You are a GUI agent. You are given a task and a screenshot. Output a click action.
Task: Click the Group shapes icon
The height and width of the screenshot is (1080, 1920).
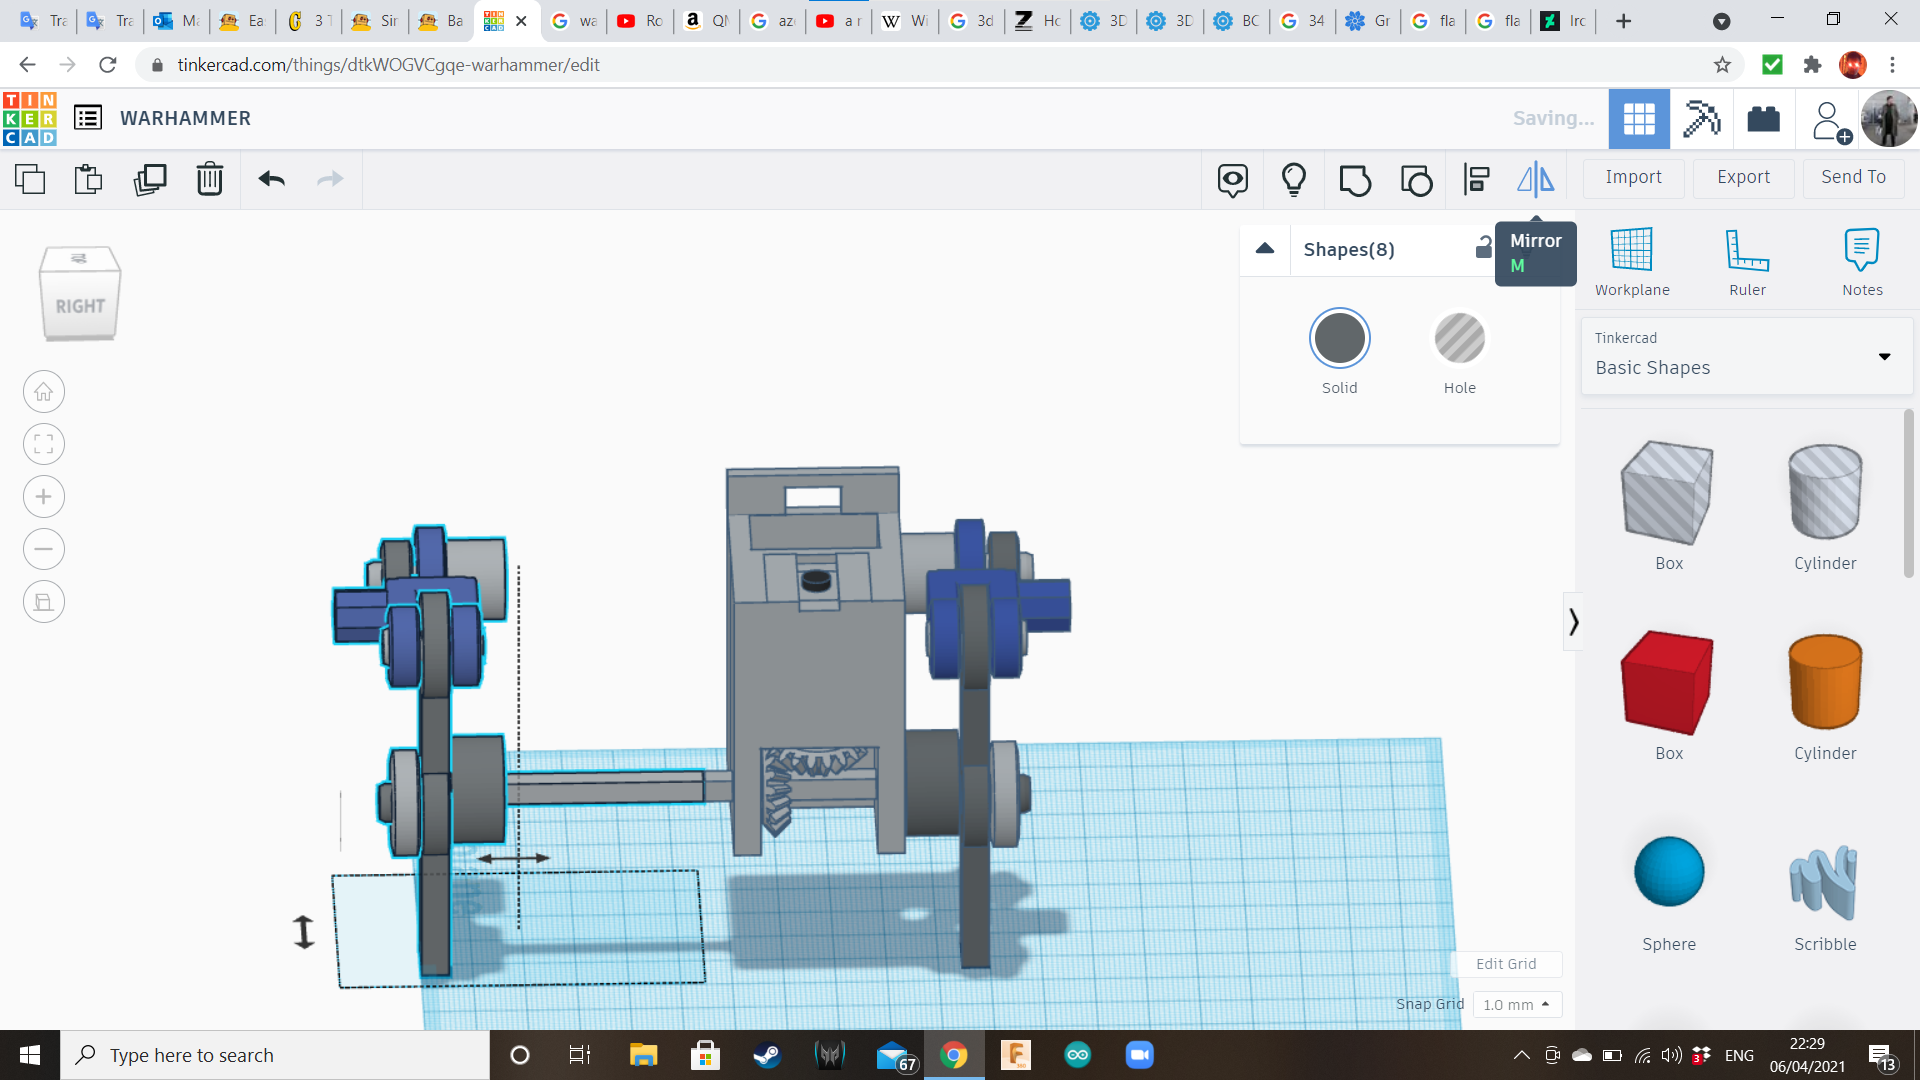pyautogui.click(x=1355, y=180)
